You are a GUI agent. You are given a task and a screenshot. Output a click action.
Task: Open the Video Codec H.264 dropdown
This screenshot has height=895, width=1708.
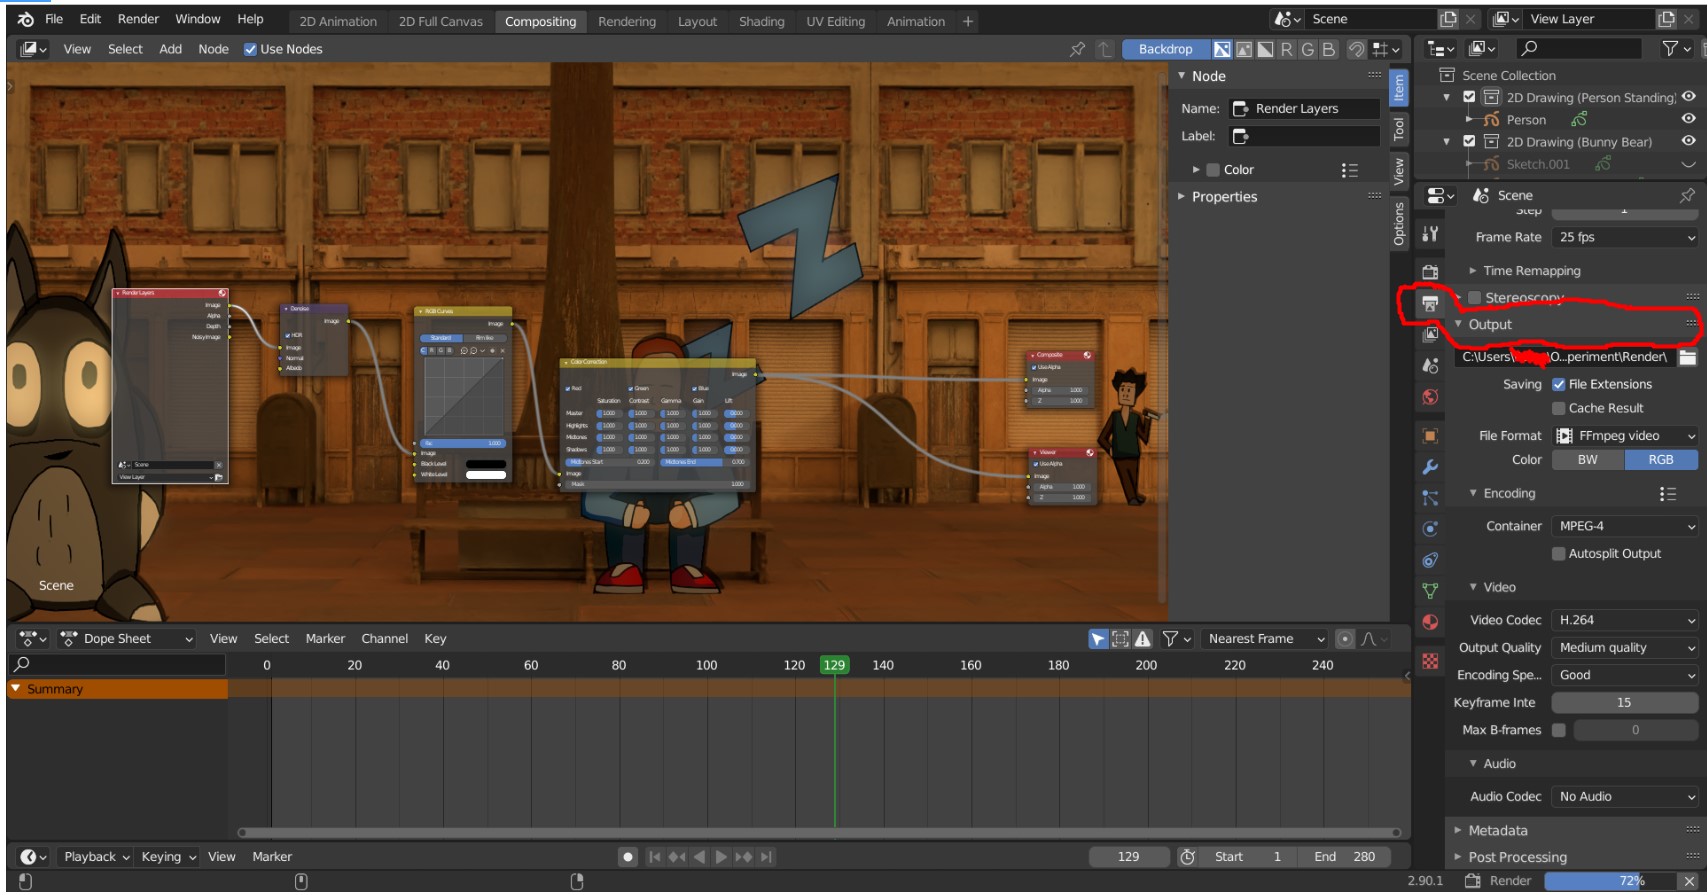(1625, 620)
